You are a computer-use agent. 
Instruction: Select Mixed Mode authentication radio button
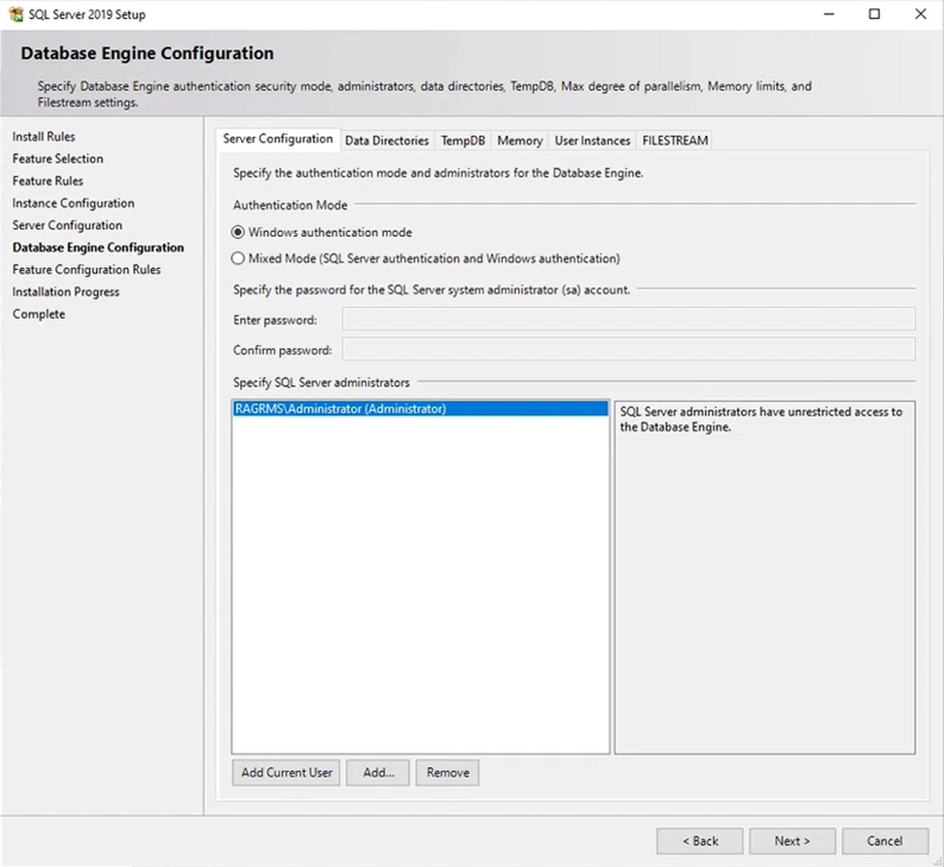[238, 258]
